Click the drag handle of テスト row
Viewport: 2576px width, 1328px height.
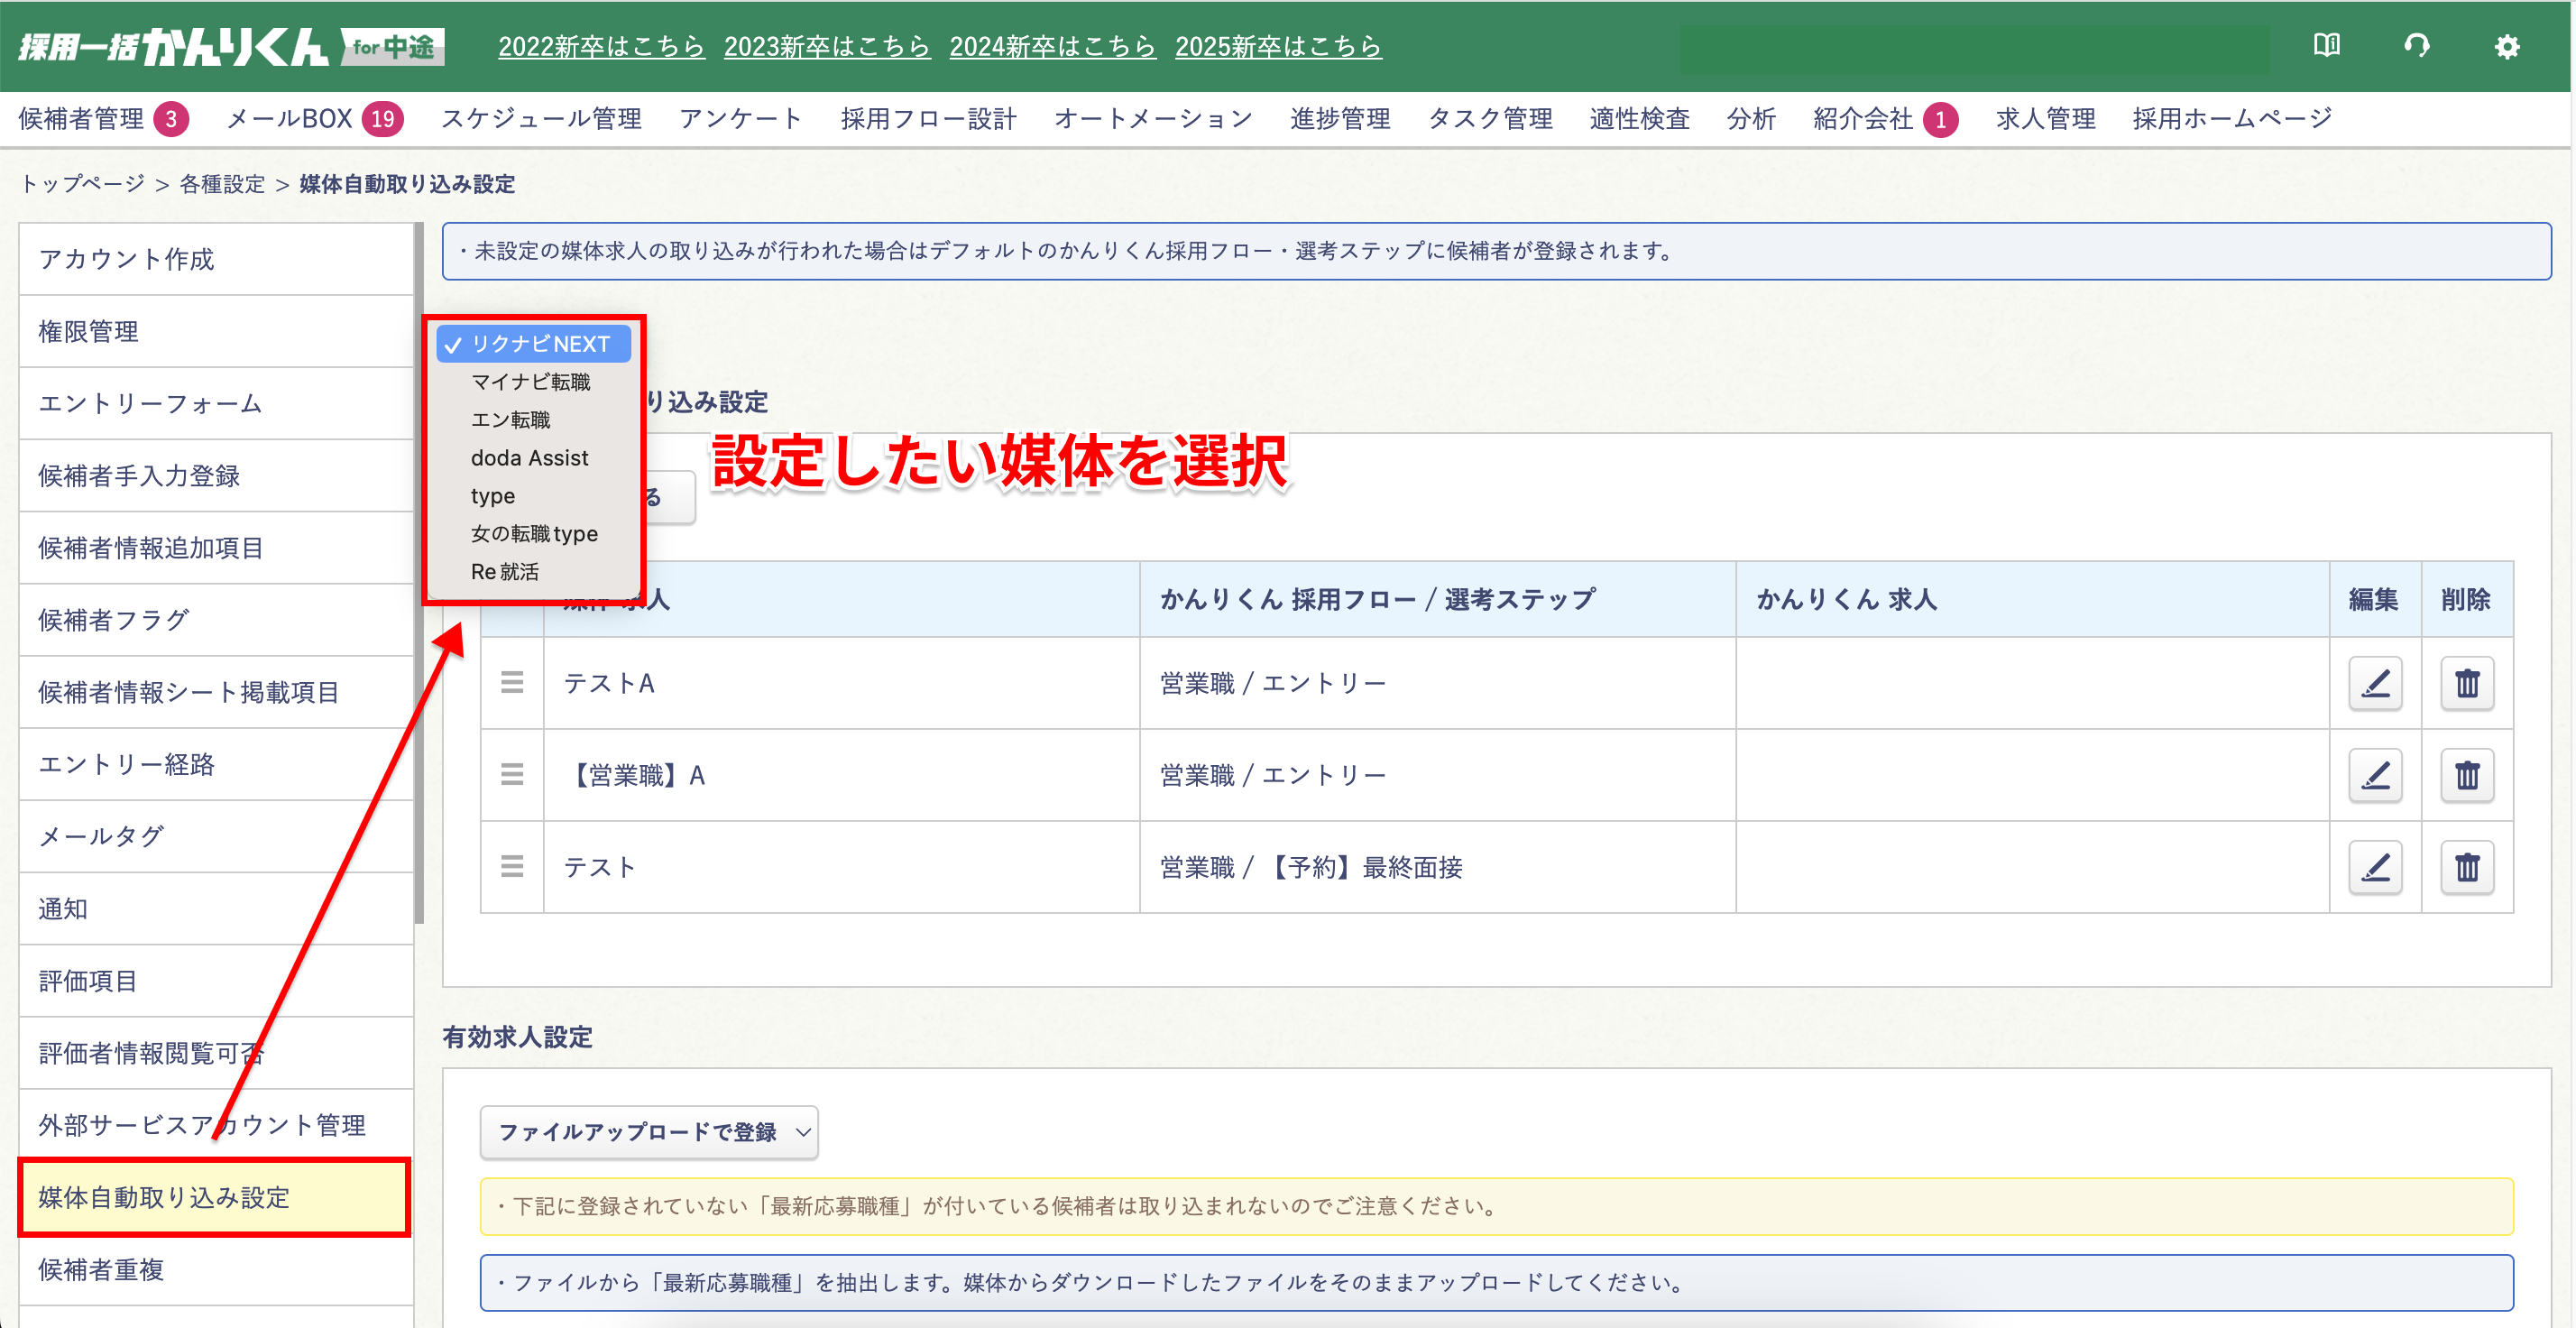[x=512, y=866]
